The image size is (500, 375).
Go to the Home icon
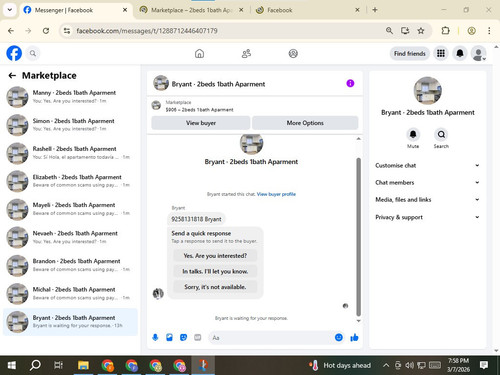(x=199, y=53)
